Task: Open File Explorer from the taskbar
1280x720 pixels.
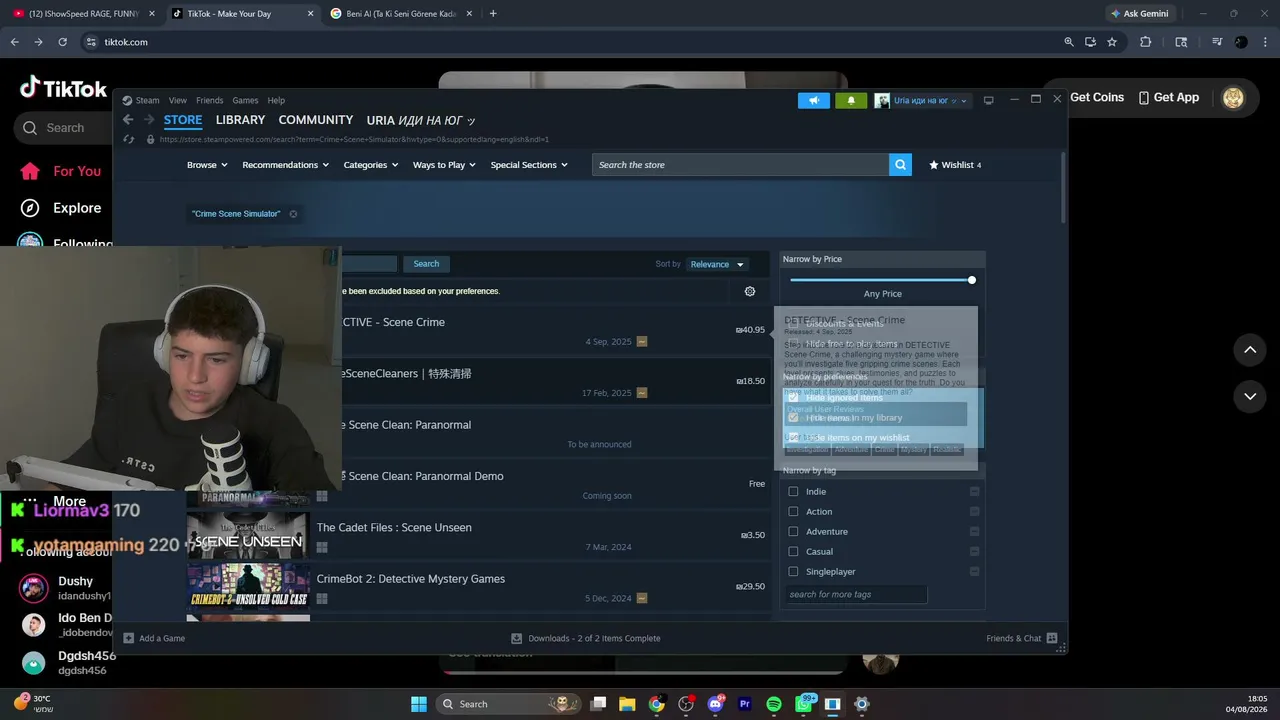Action: click(x=627, y=704)
